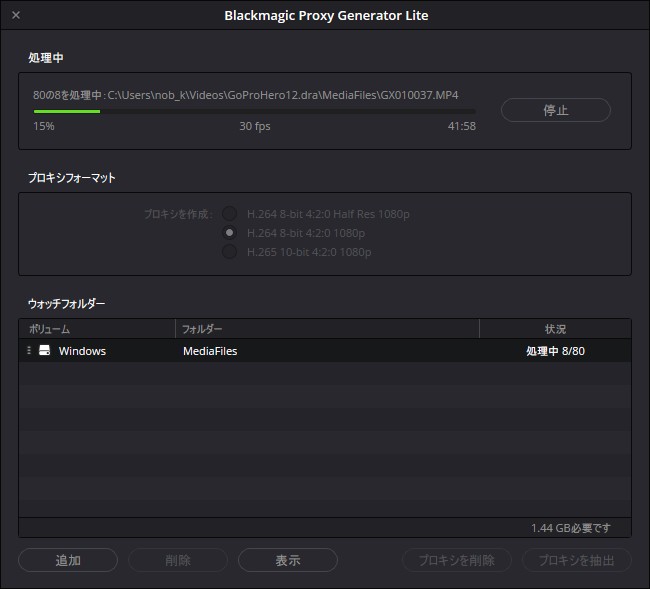Click the 処理中 8/80 status cell
The width and height of the screenshot is (650, 589).
coord(555,351)
